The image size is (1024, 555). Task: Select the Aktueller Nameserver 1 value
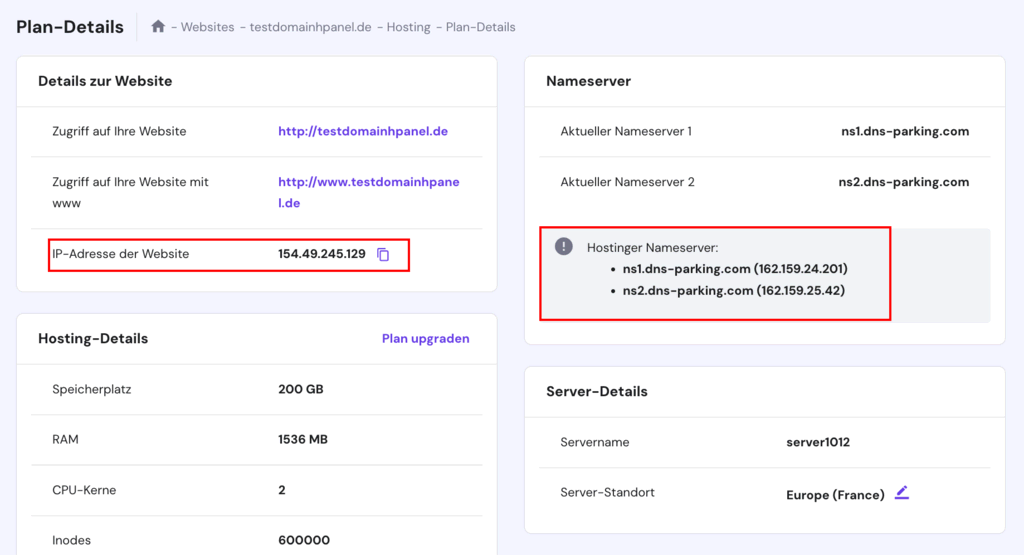pos(904,131)
